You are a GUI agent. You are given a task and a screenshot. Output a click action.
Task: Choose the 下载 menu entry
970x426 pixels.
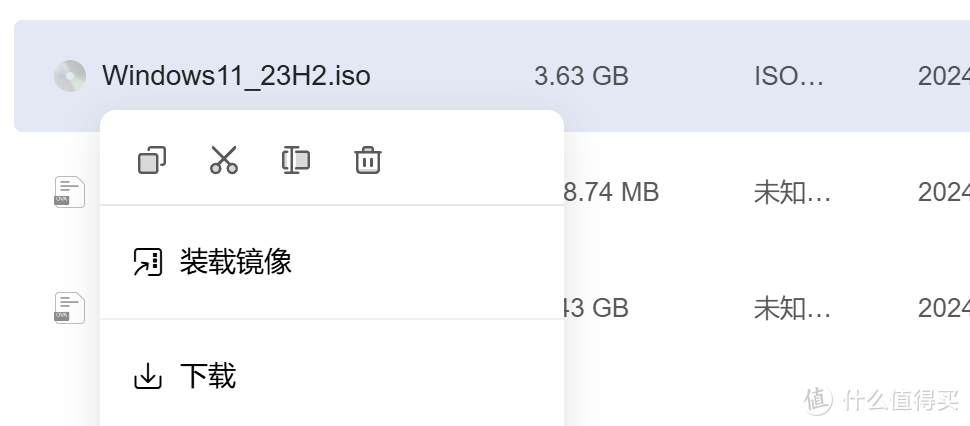tap(208, 376)
